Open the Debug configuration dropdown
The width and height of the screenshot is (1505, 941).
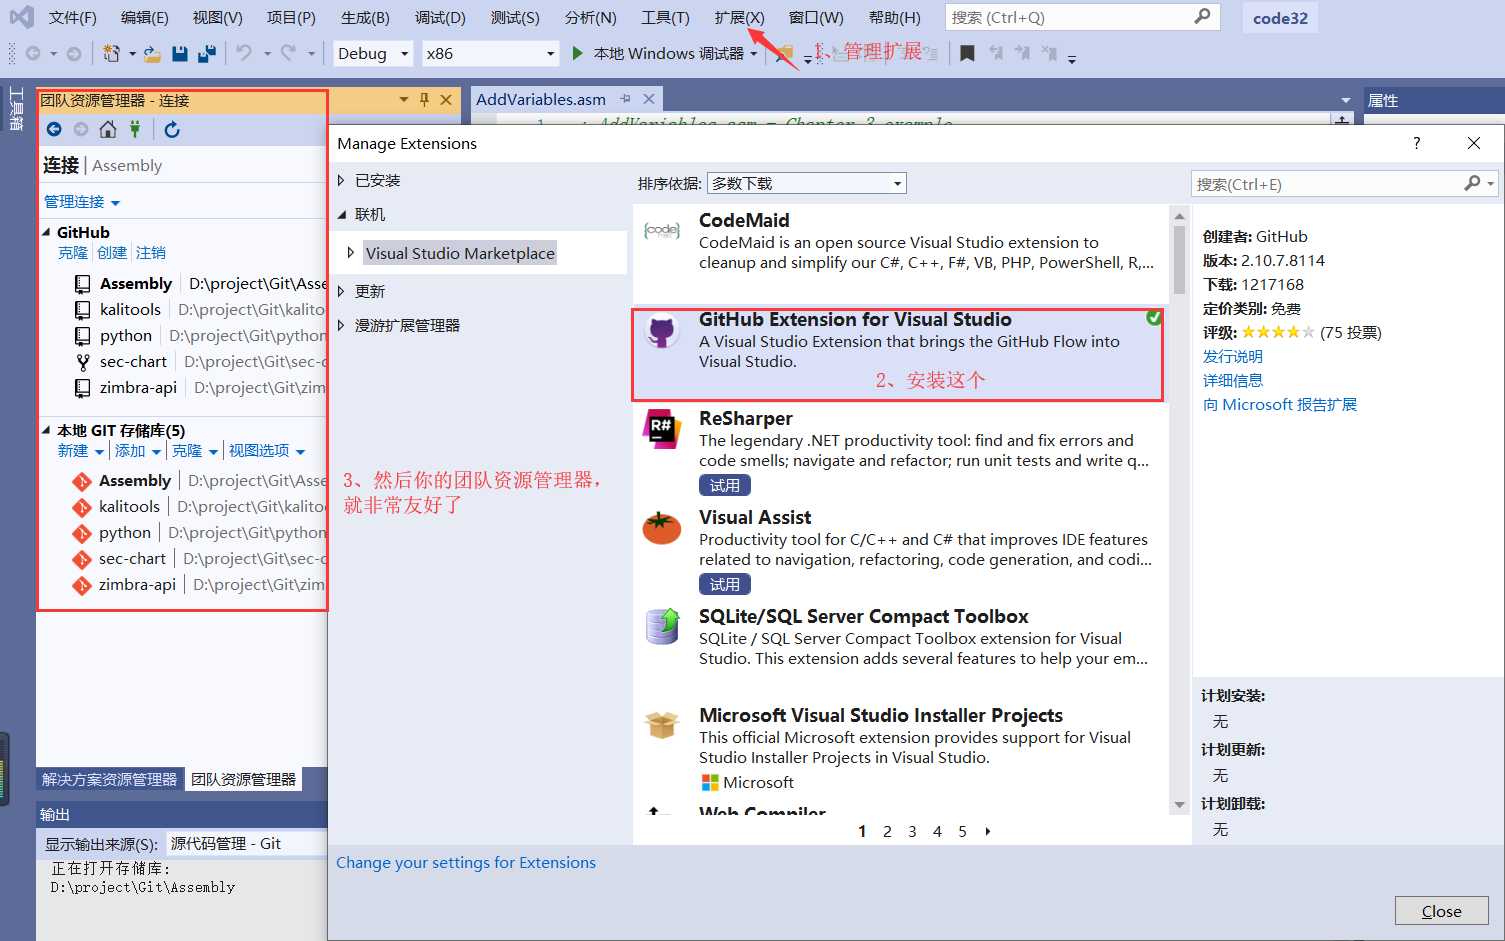(x=373, y=53)
